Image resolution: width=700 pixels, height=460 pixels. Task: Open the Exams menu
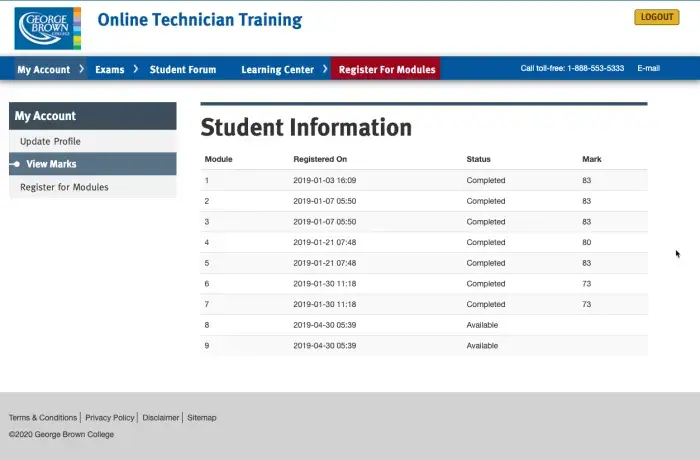coord(110,70)
